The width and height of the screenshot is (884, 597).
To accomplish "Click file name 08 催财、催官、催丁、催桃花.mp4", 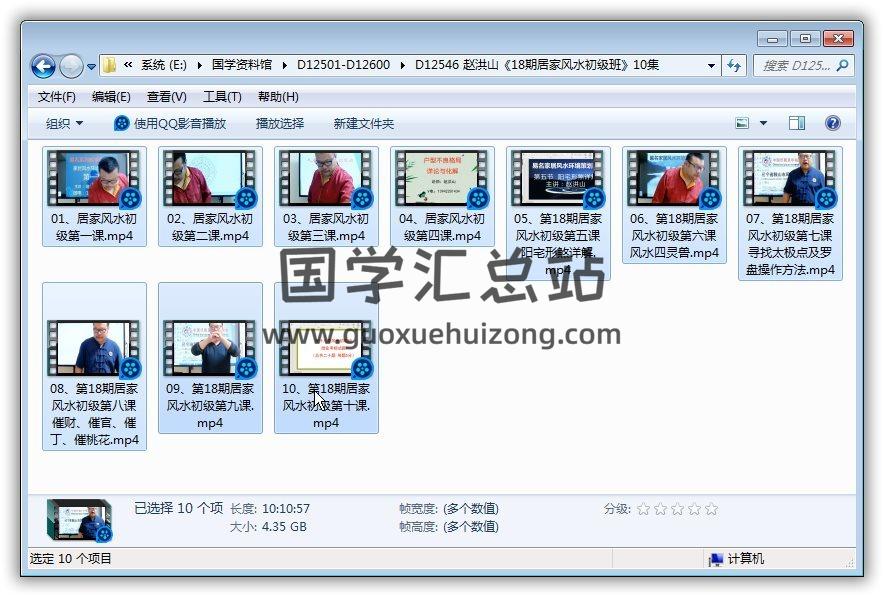I will (x=94, y=414).
